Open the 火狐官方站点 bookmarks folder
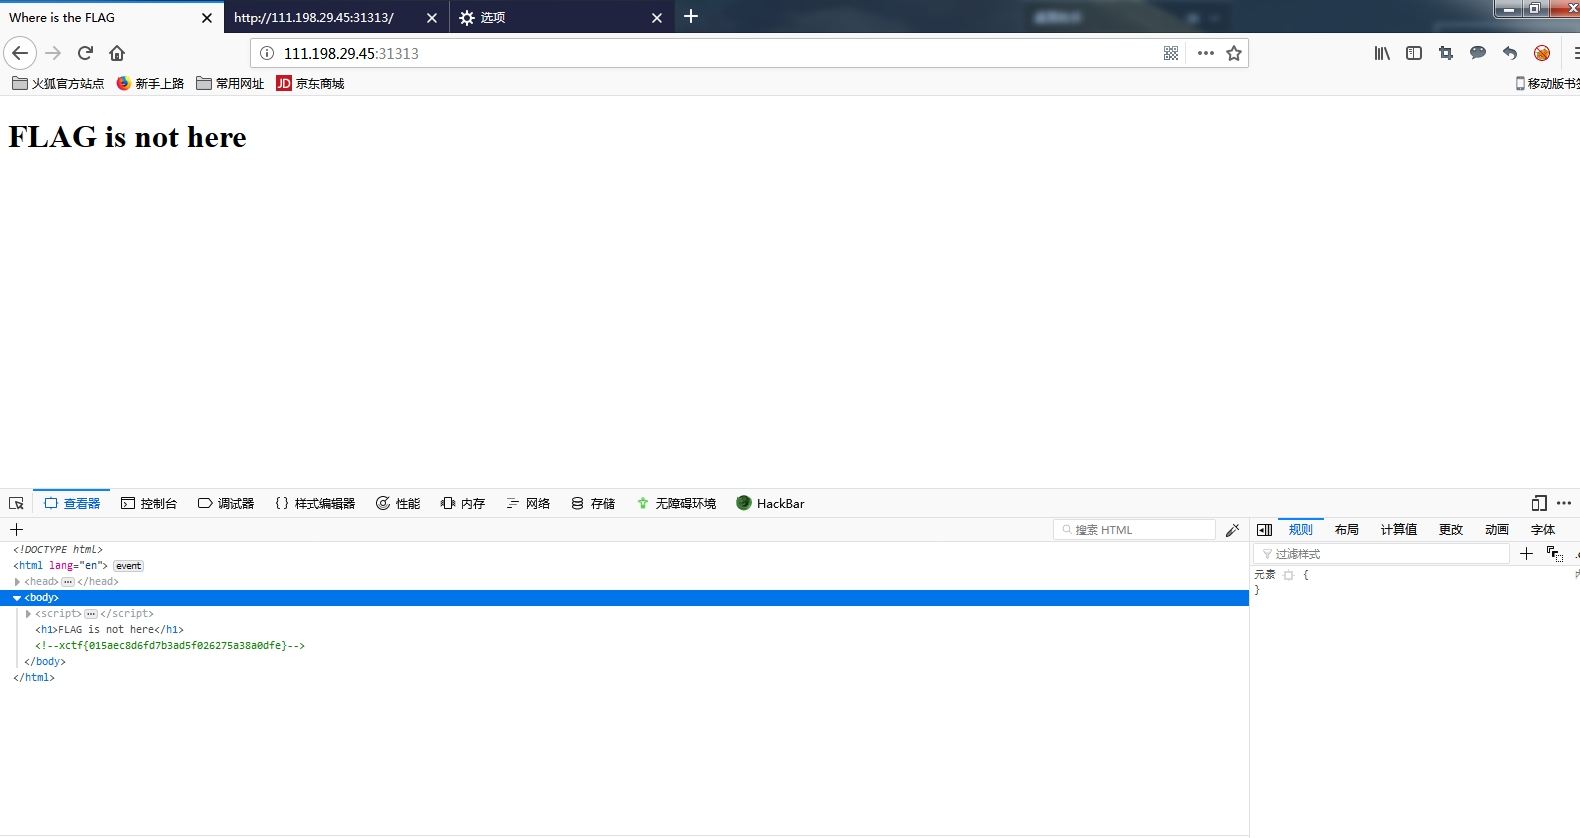 coord(58,84)
